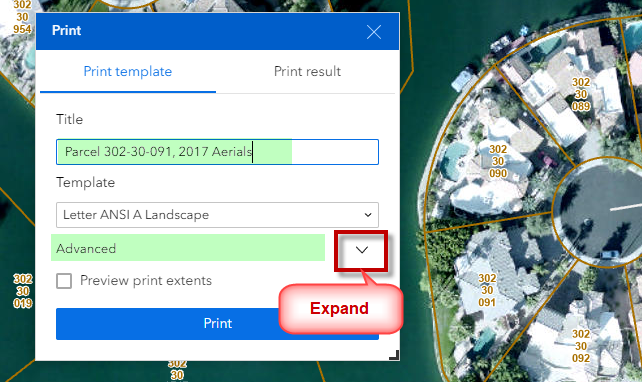Screen dimensions: 642x382
Task: Select parcel 302 30 089 label
Action: pyautogui.click(x=581, y=94)
